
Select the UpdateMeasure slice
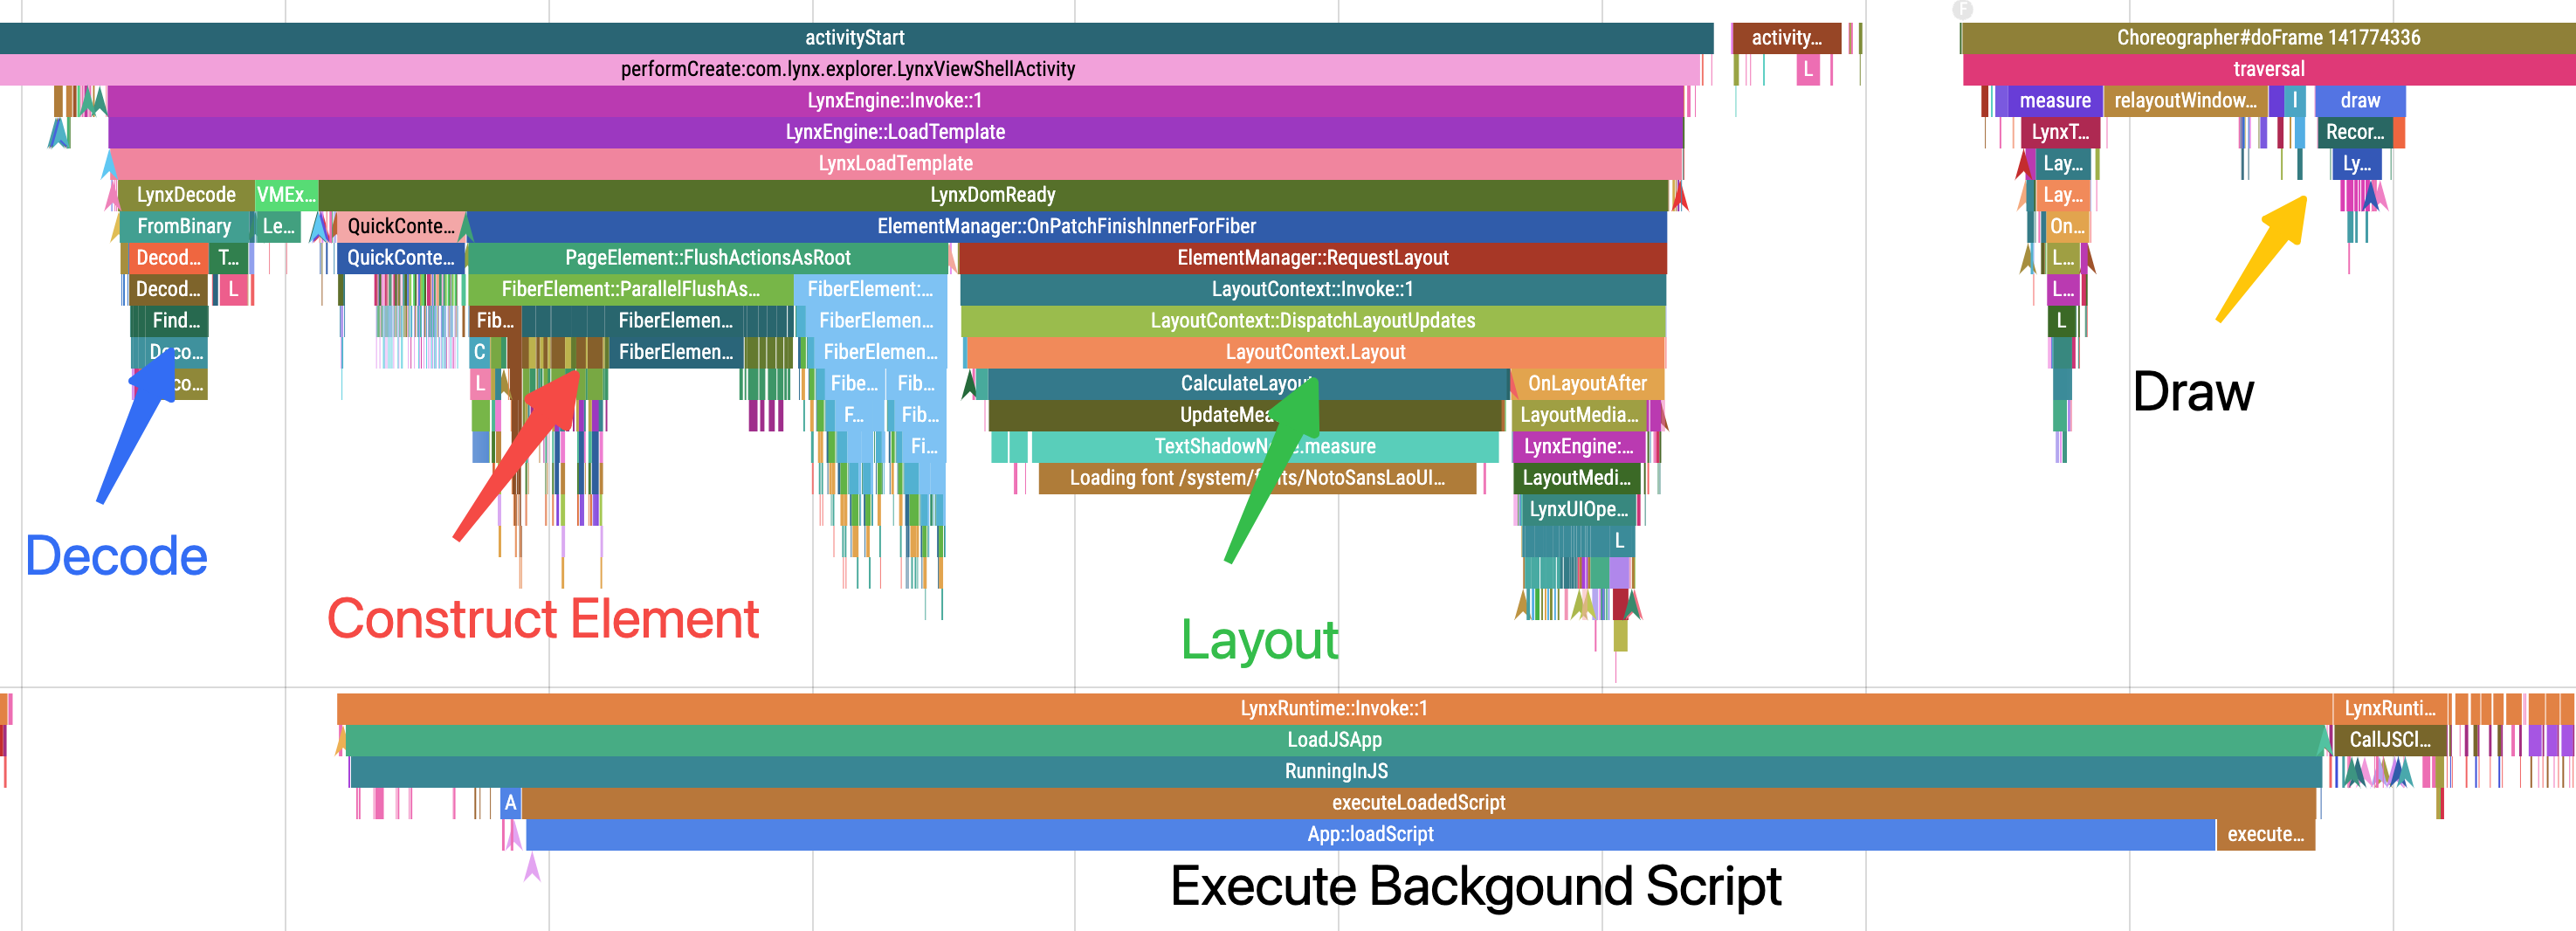(1246, 415)
